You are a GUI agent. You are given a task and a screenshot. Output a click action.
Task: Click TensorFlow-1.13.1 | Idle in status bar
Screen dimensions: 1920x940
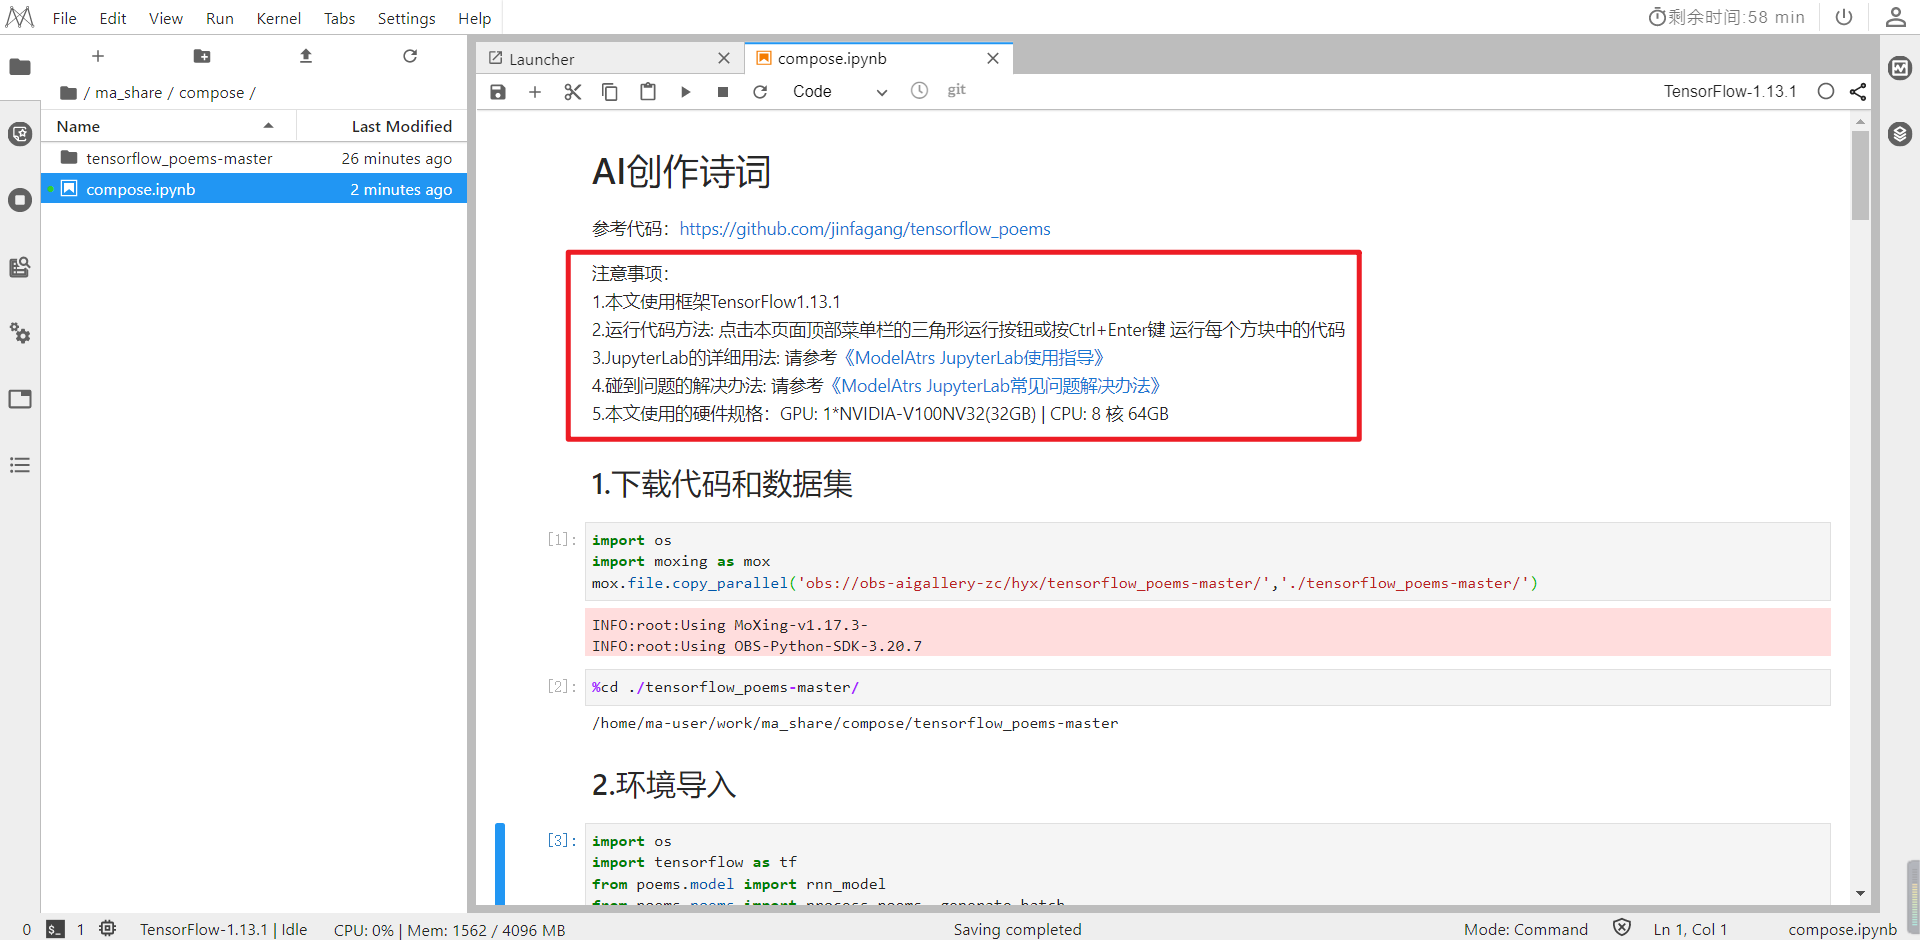(224, 929)
